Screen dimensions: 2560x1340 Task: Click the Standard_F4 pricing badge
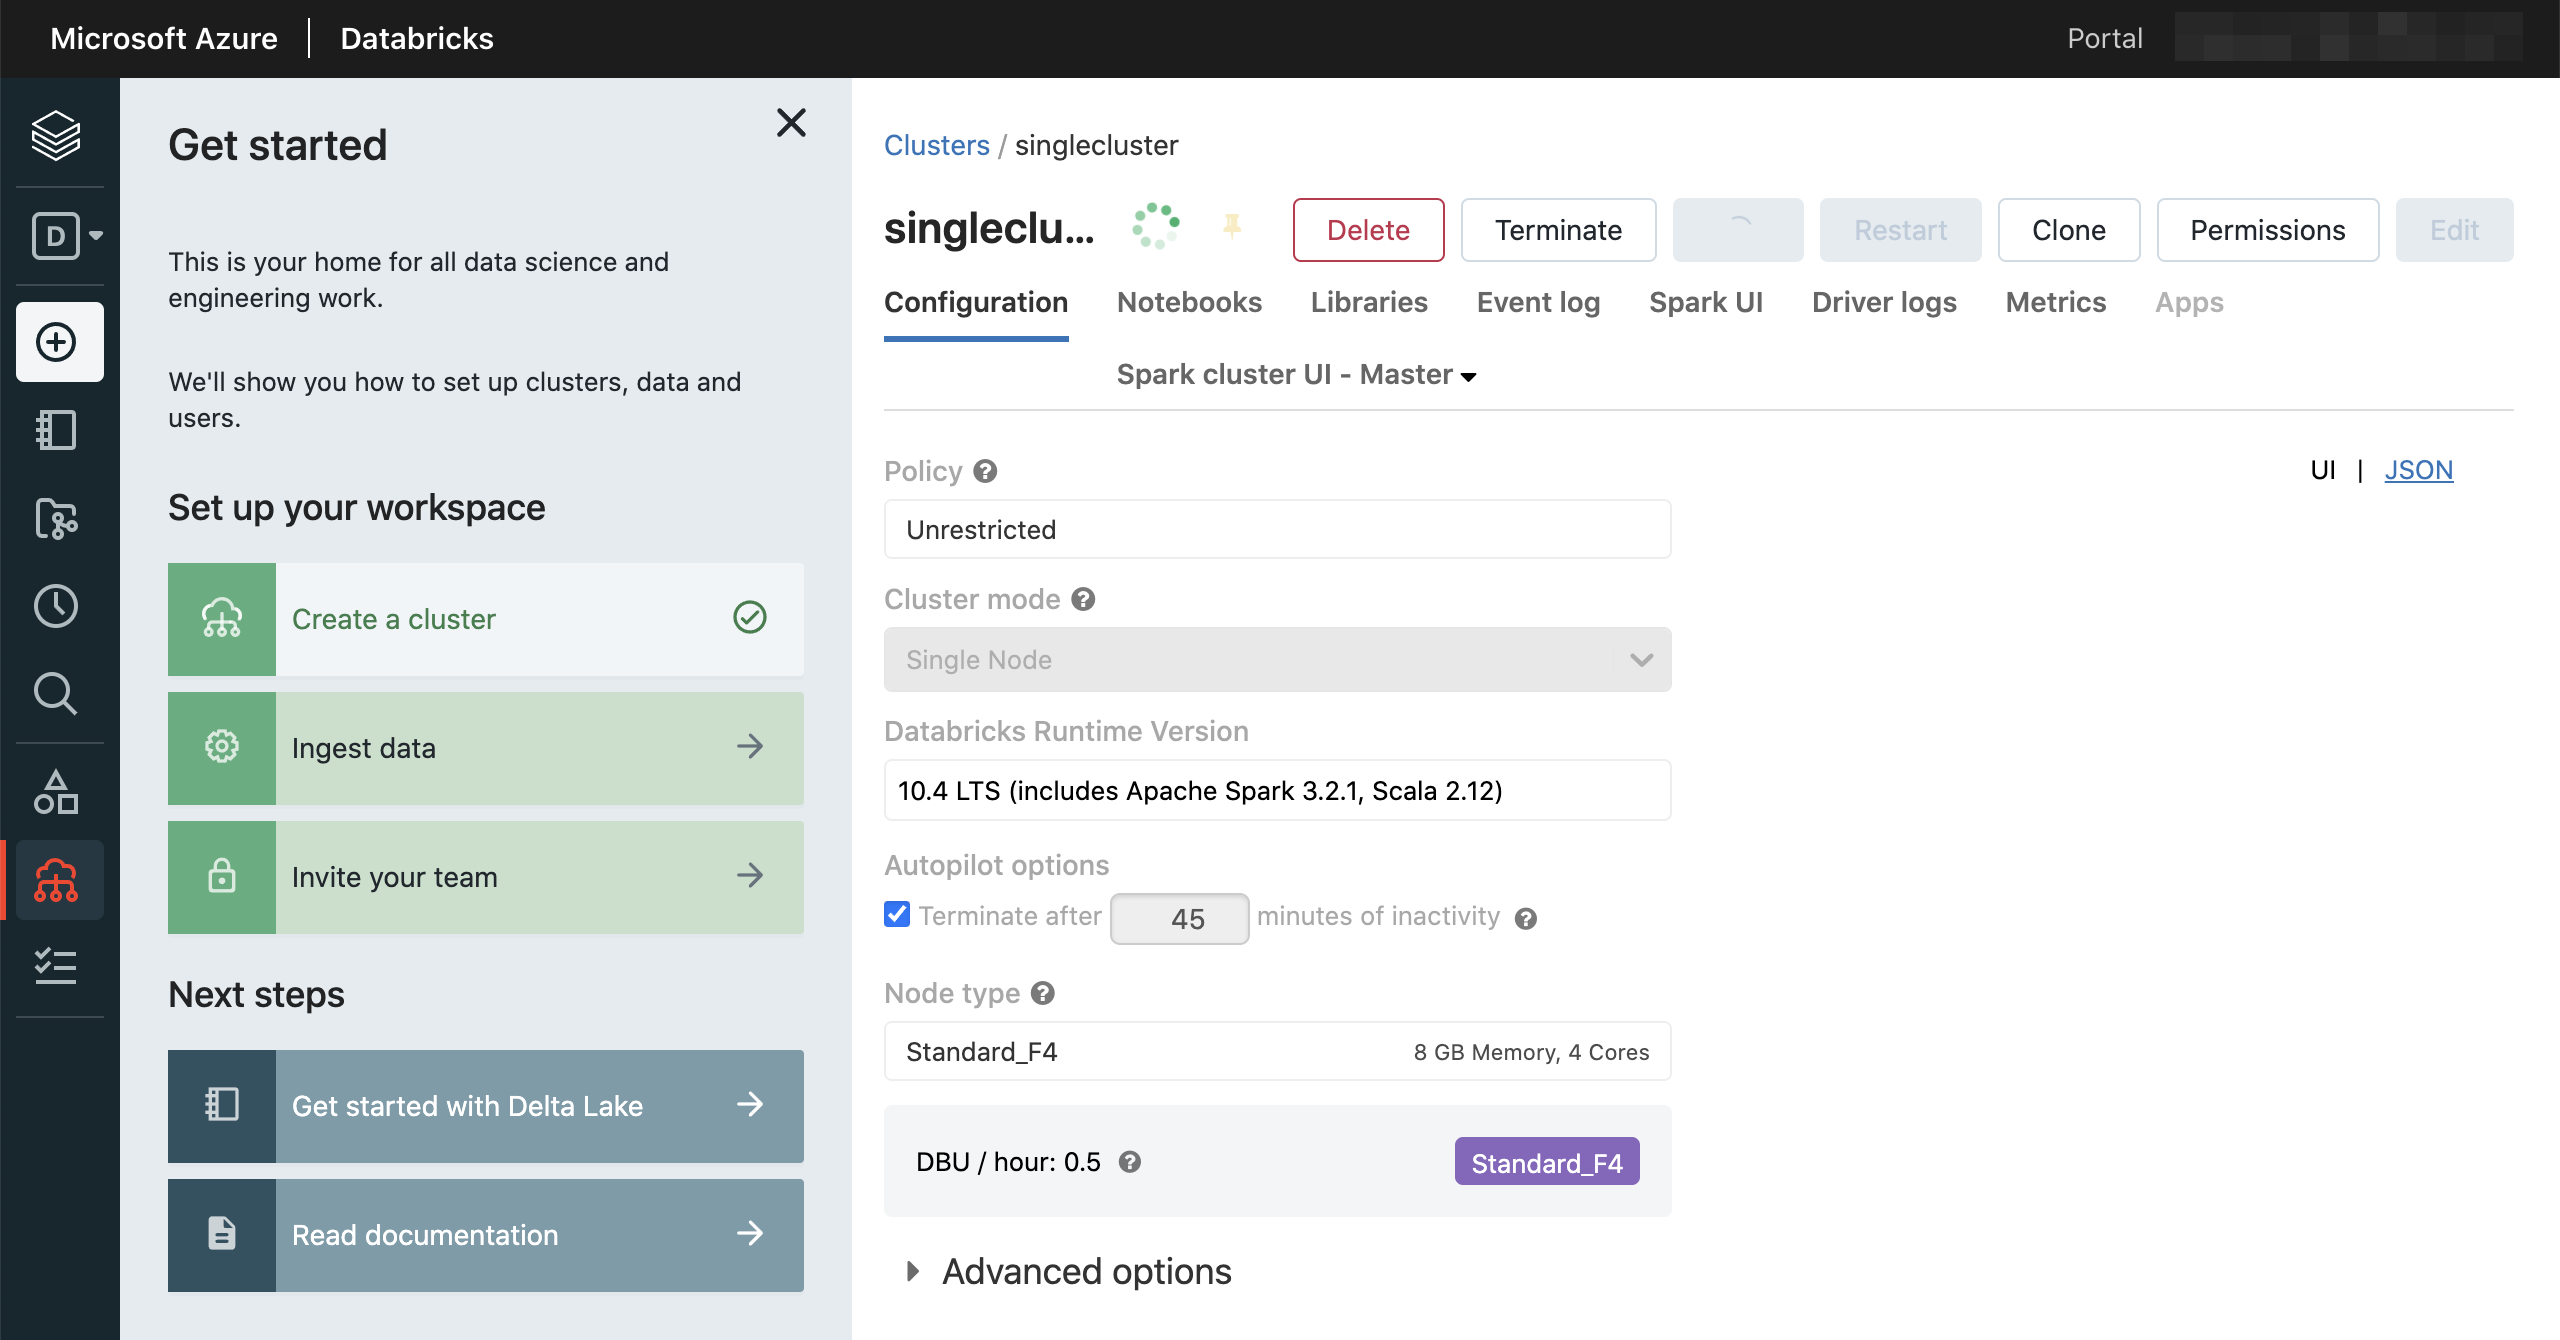[x=1545, y=1162]
